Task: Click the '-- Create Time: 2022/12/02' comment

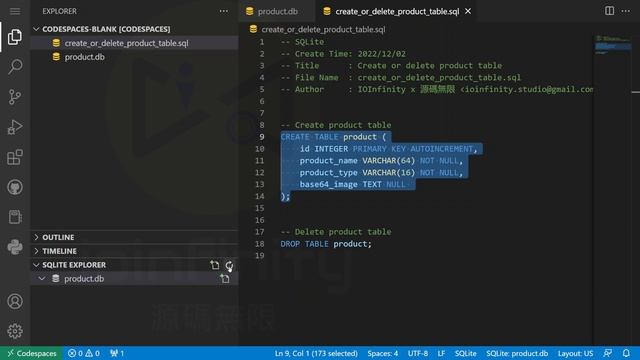Action: coord(343,54)
